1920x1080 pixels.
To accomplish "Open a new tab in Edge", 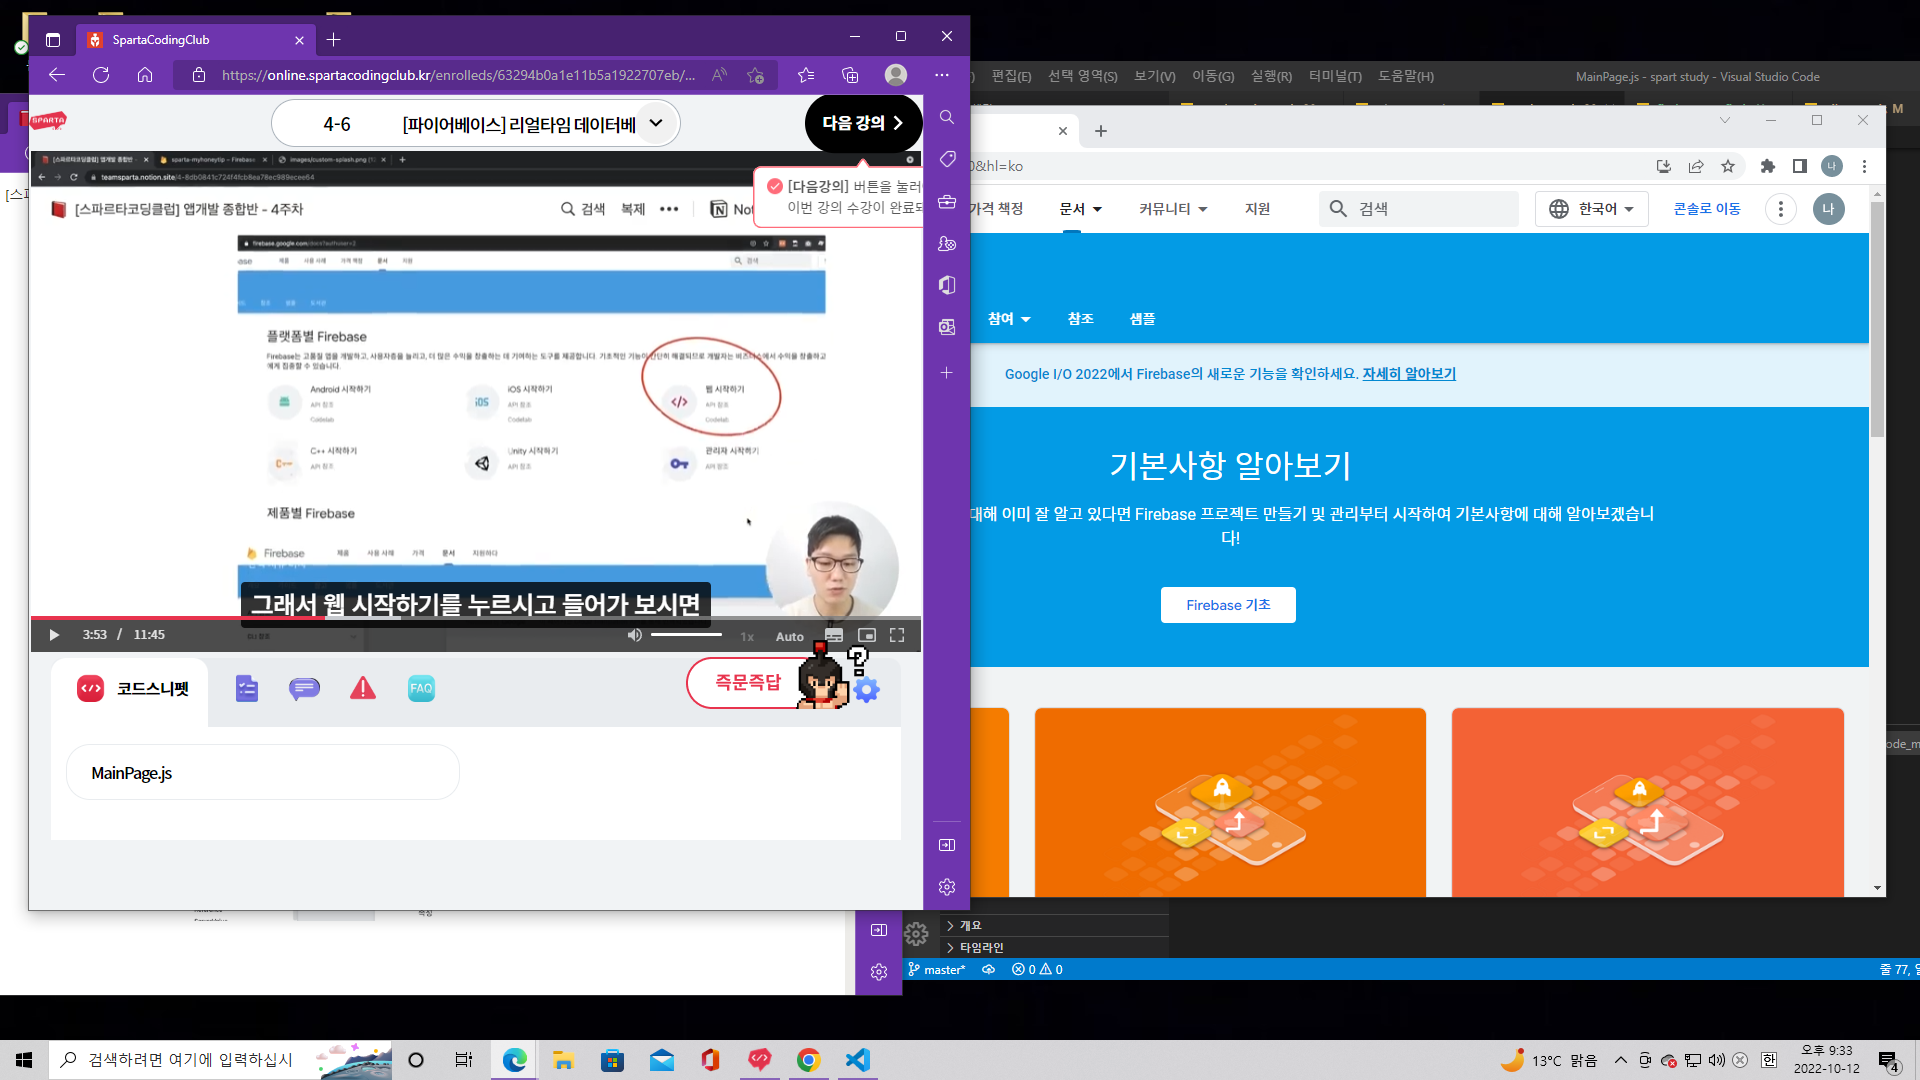I will tap(334, 40).
